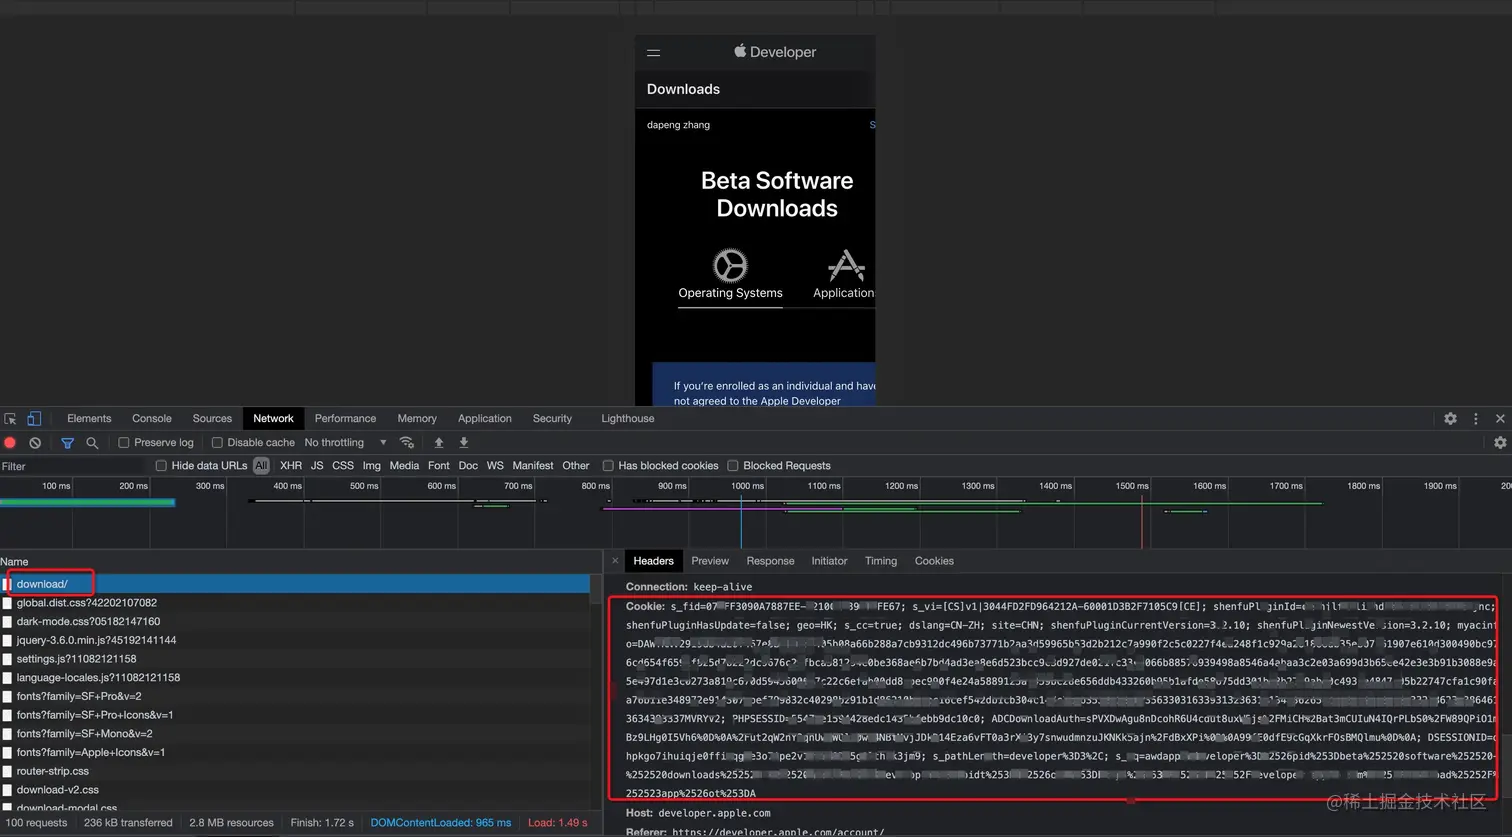
Task: Select language-locales.js request row
Action: [295, 678]
